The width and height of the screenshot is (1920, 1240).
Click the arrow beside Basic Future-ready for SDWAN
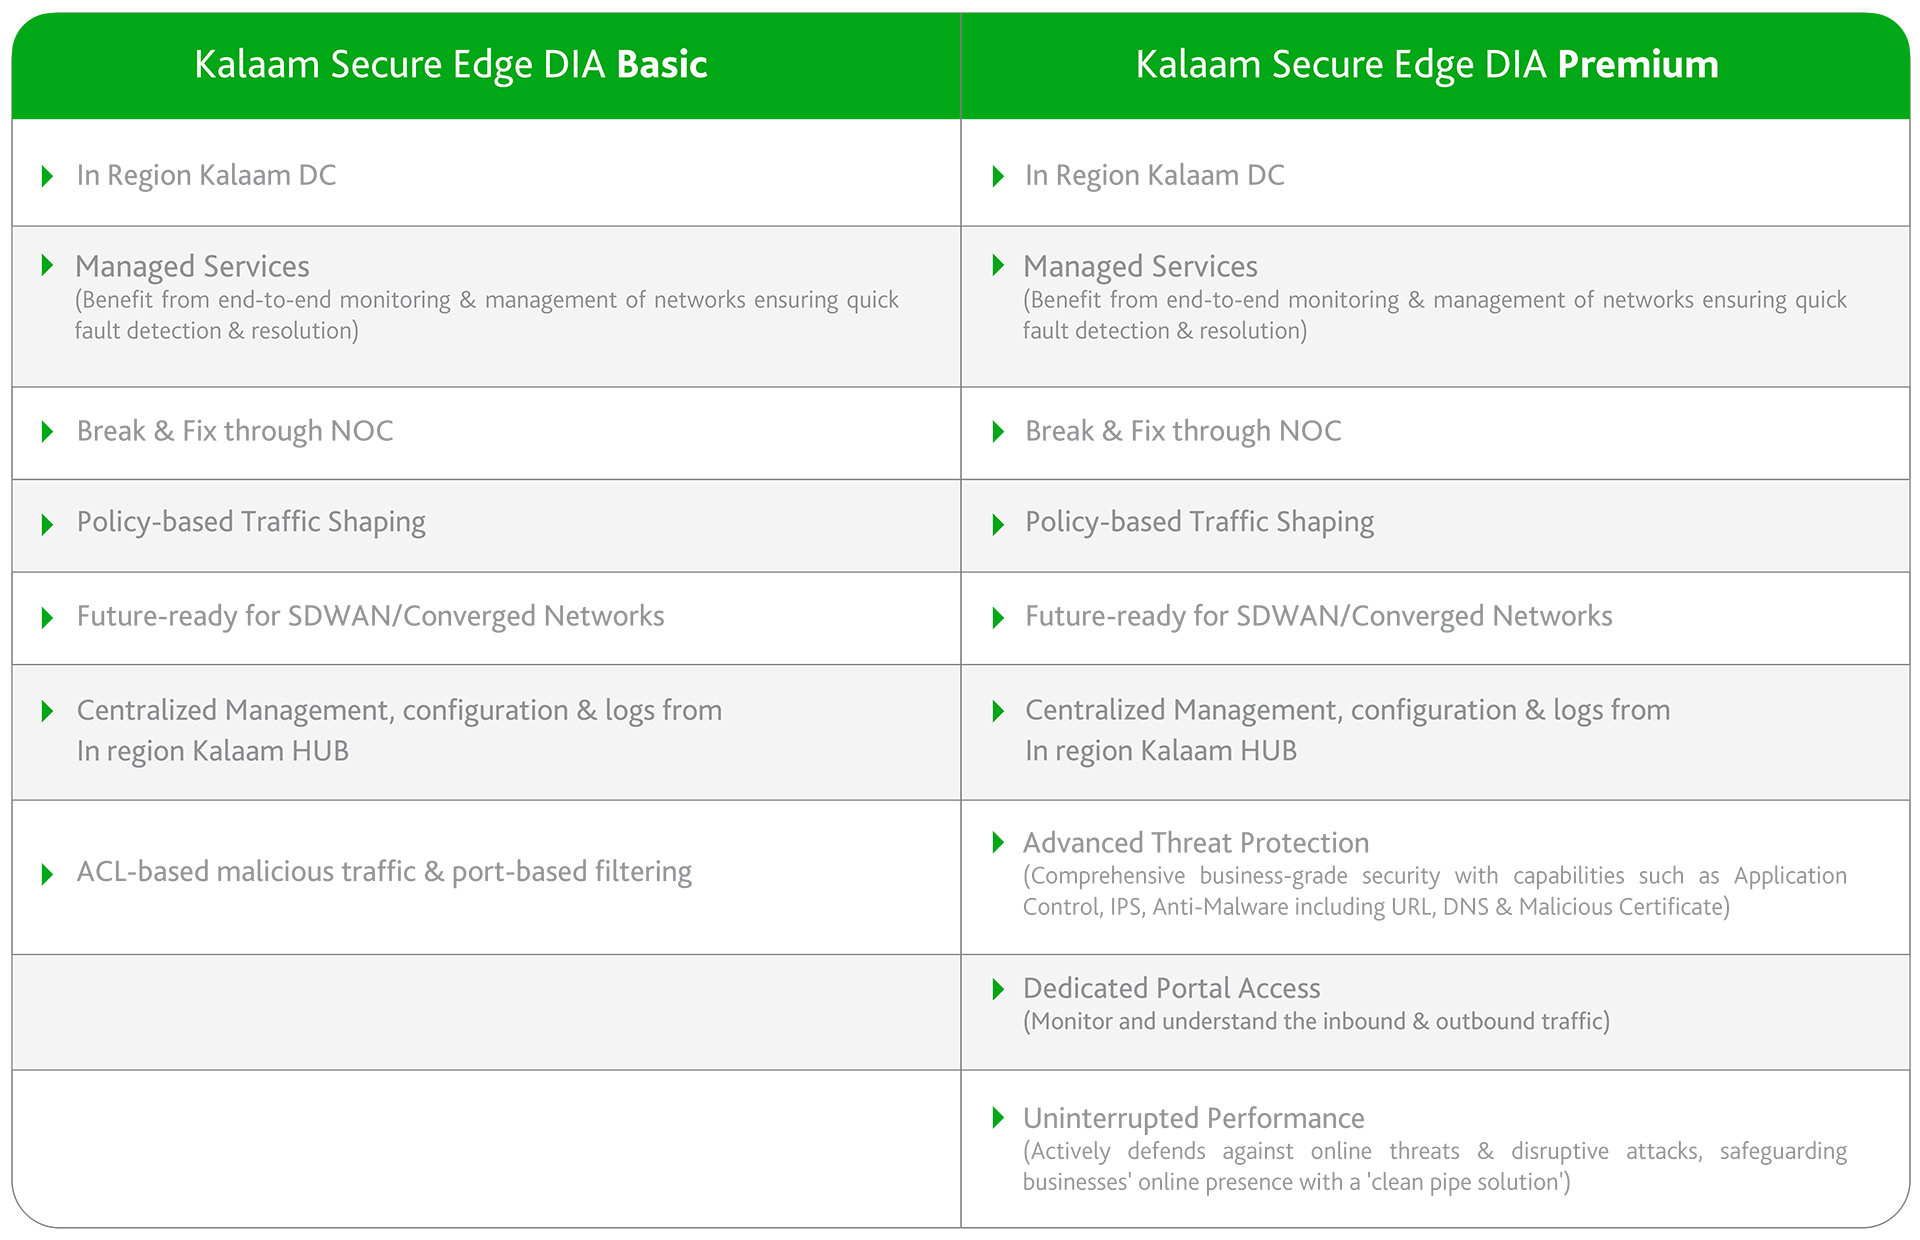[47, 618]
